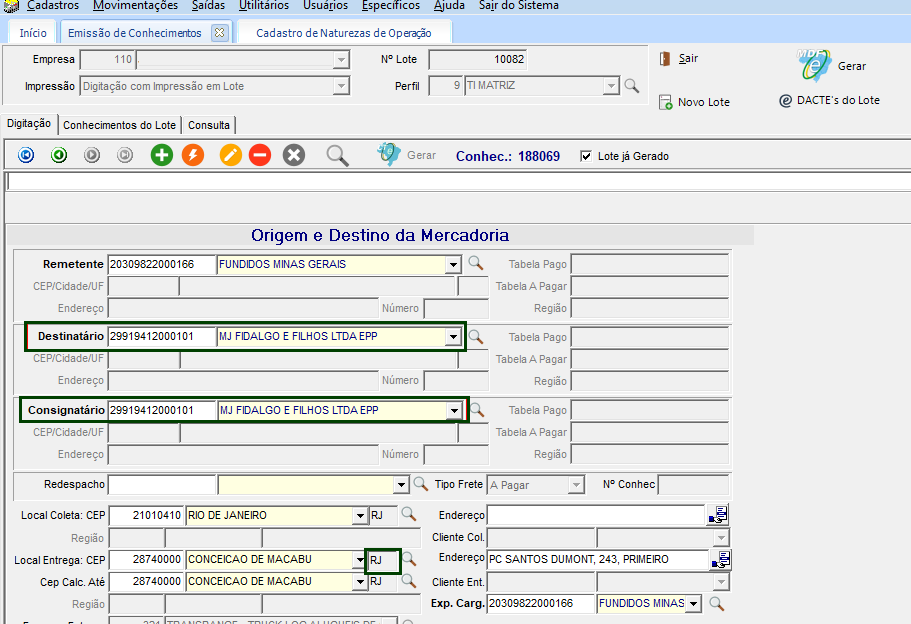The height and width of the screenshot is (624, 911).
Task: Switch to Conhecimentos do Lote tab
Action: click(x=120, y=125)
